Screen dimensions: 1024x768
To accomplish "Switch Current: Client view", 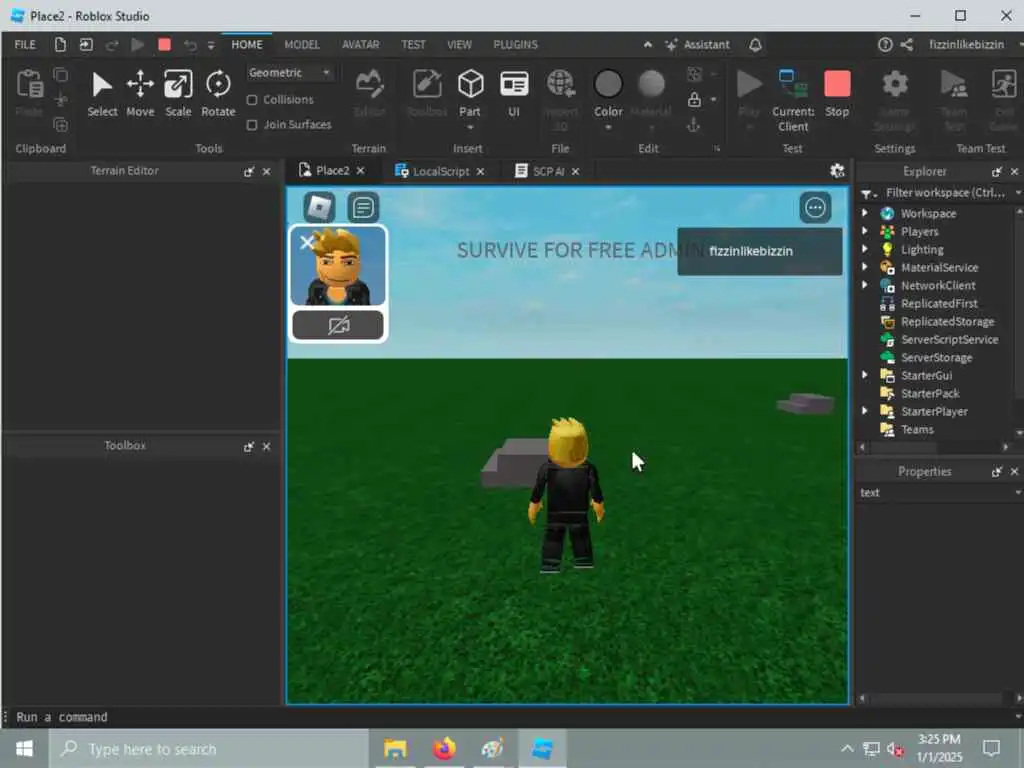I will 793,101.
